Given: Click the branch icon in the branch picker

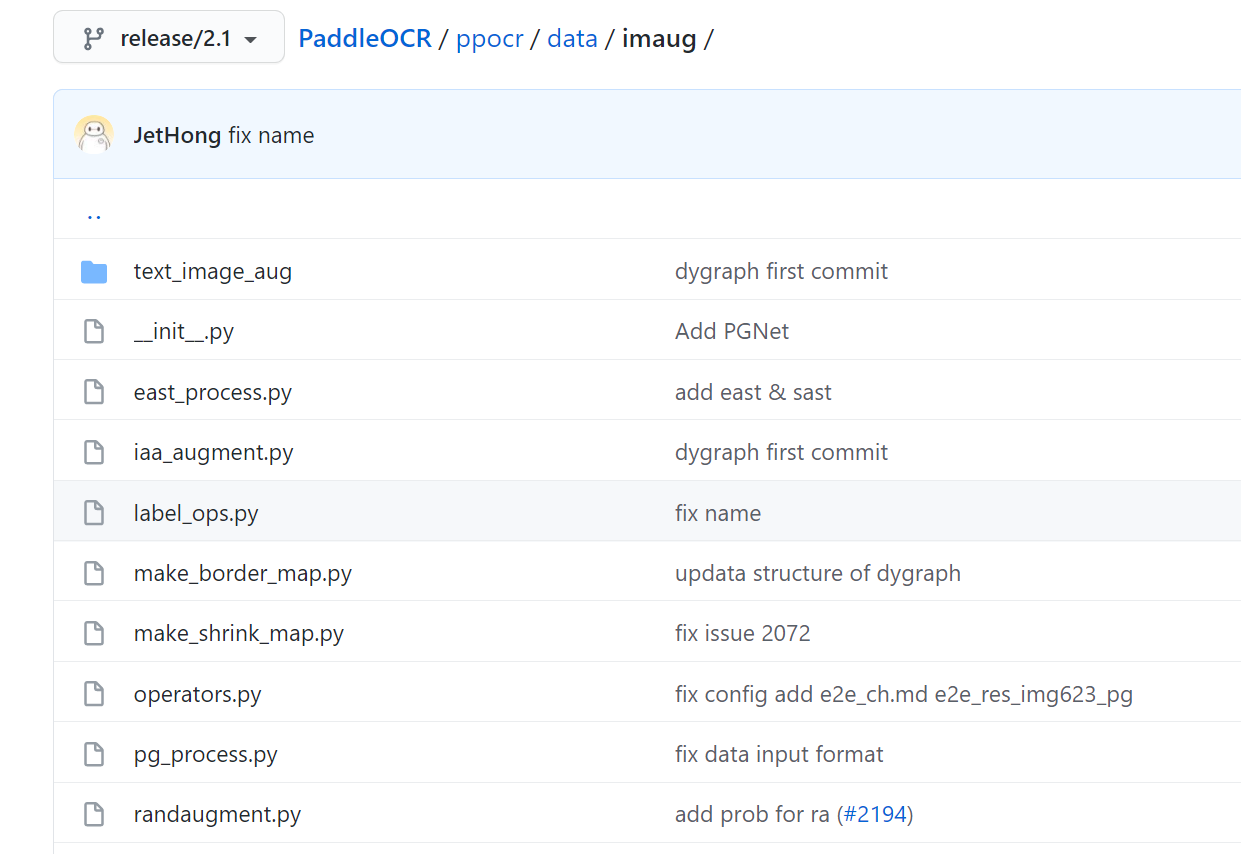Looking at the screenshot, I should 92,37.
